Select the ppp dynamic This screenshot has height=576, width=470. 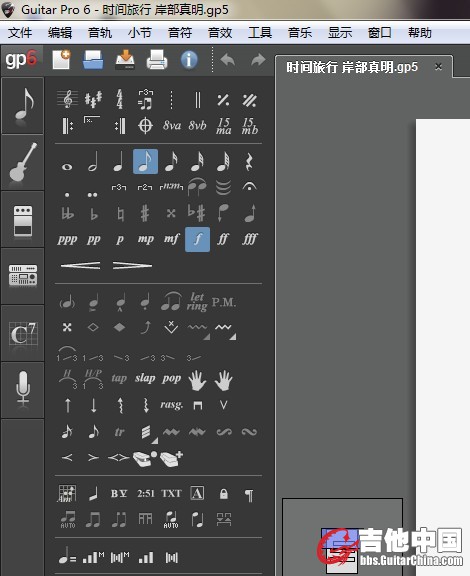coord(67,240)
